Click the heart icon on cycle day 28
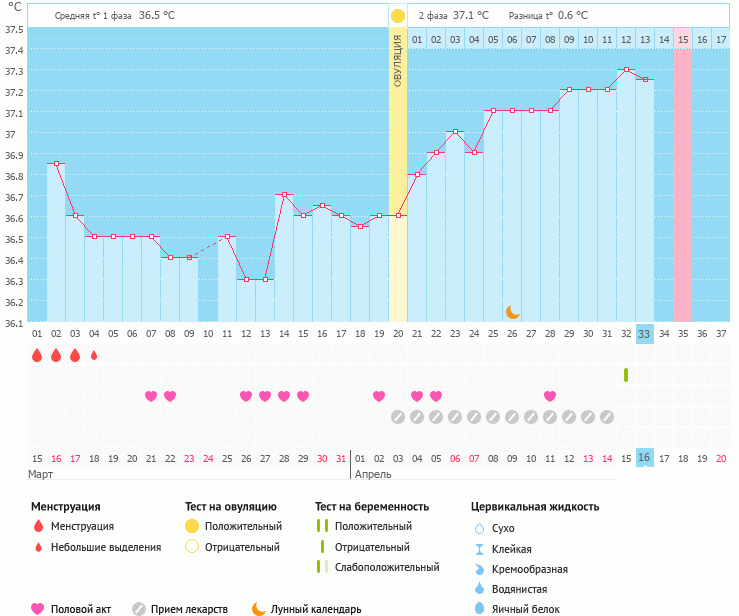 click(550, 396)
